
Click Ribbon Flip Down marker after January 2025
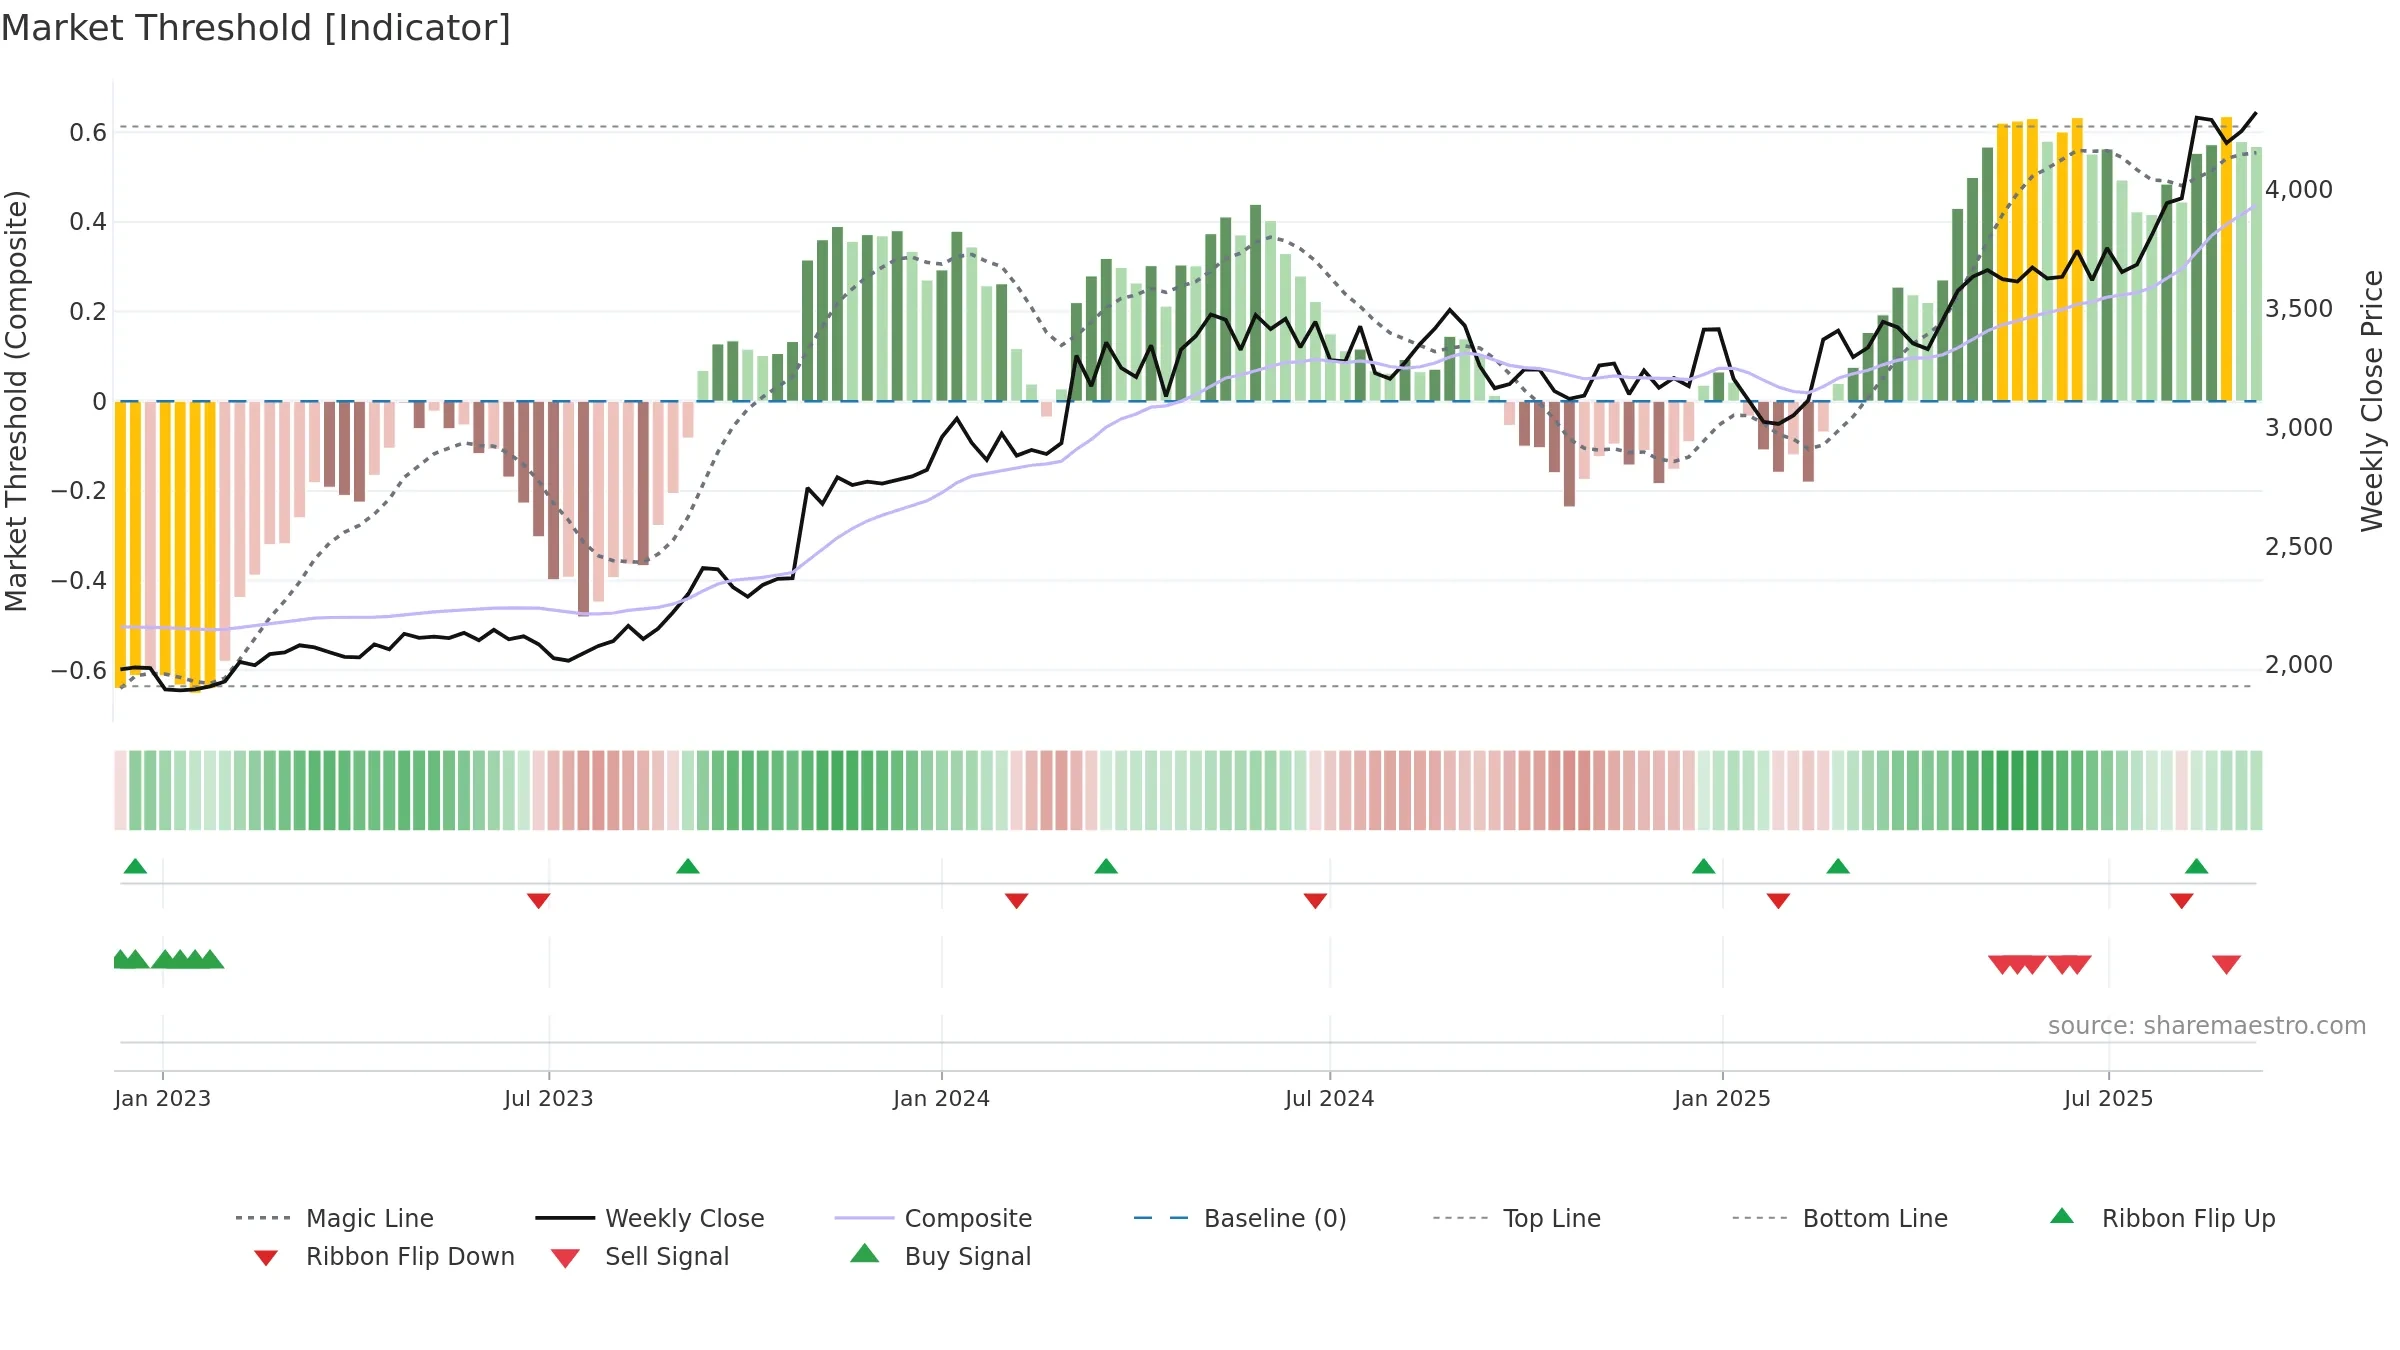coord(1778,901)
